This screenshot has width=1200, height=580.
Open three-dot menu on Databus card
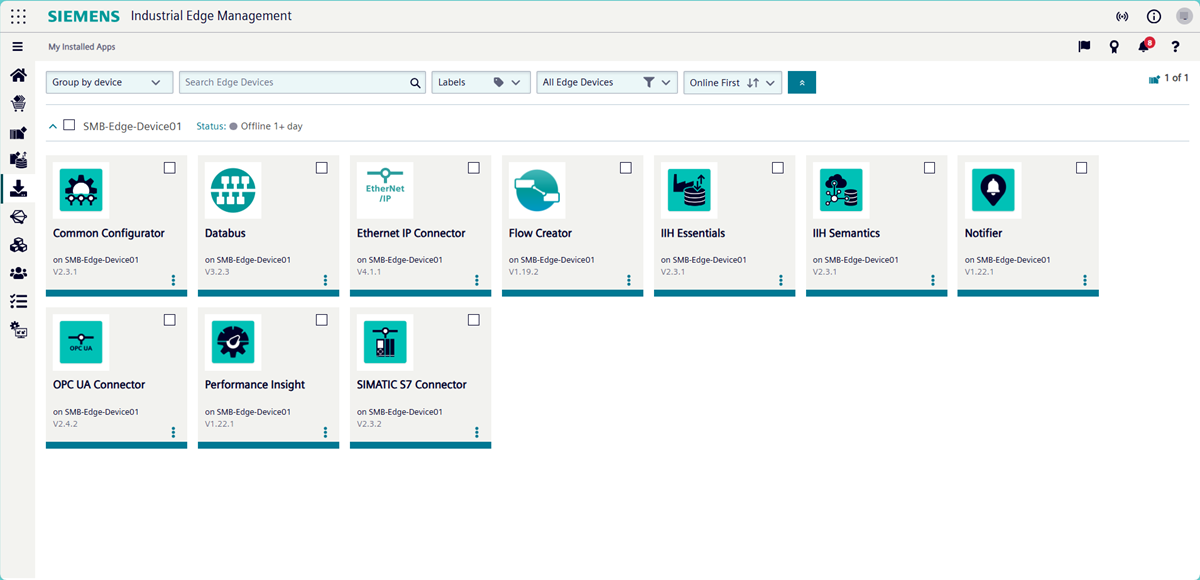tap(325, 280)
